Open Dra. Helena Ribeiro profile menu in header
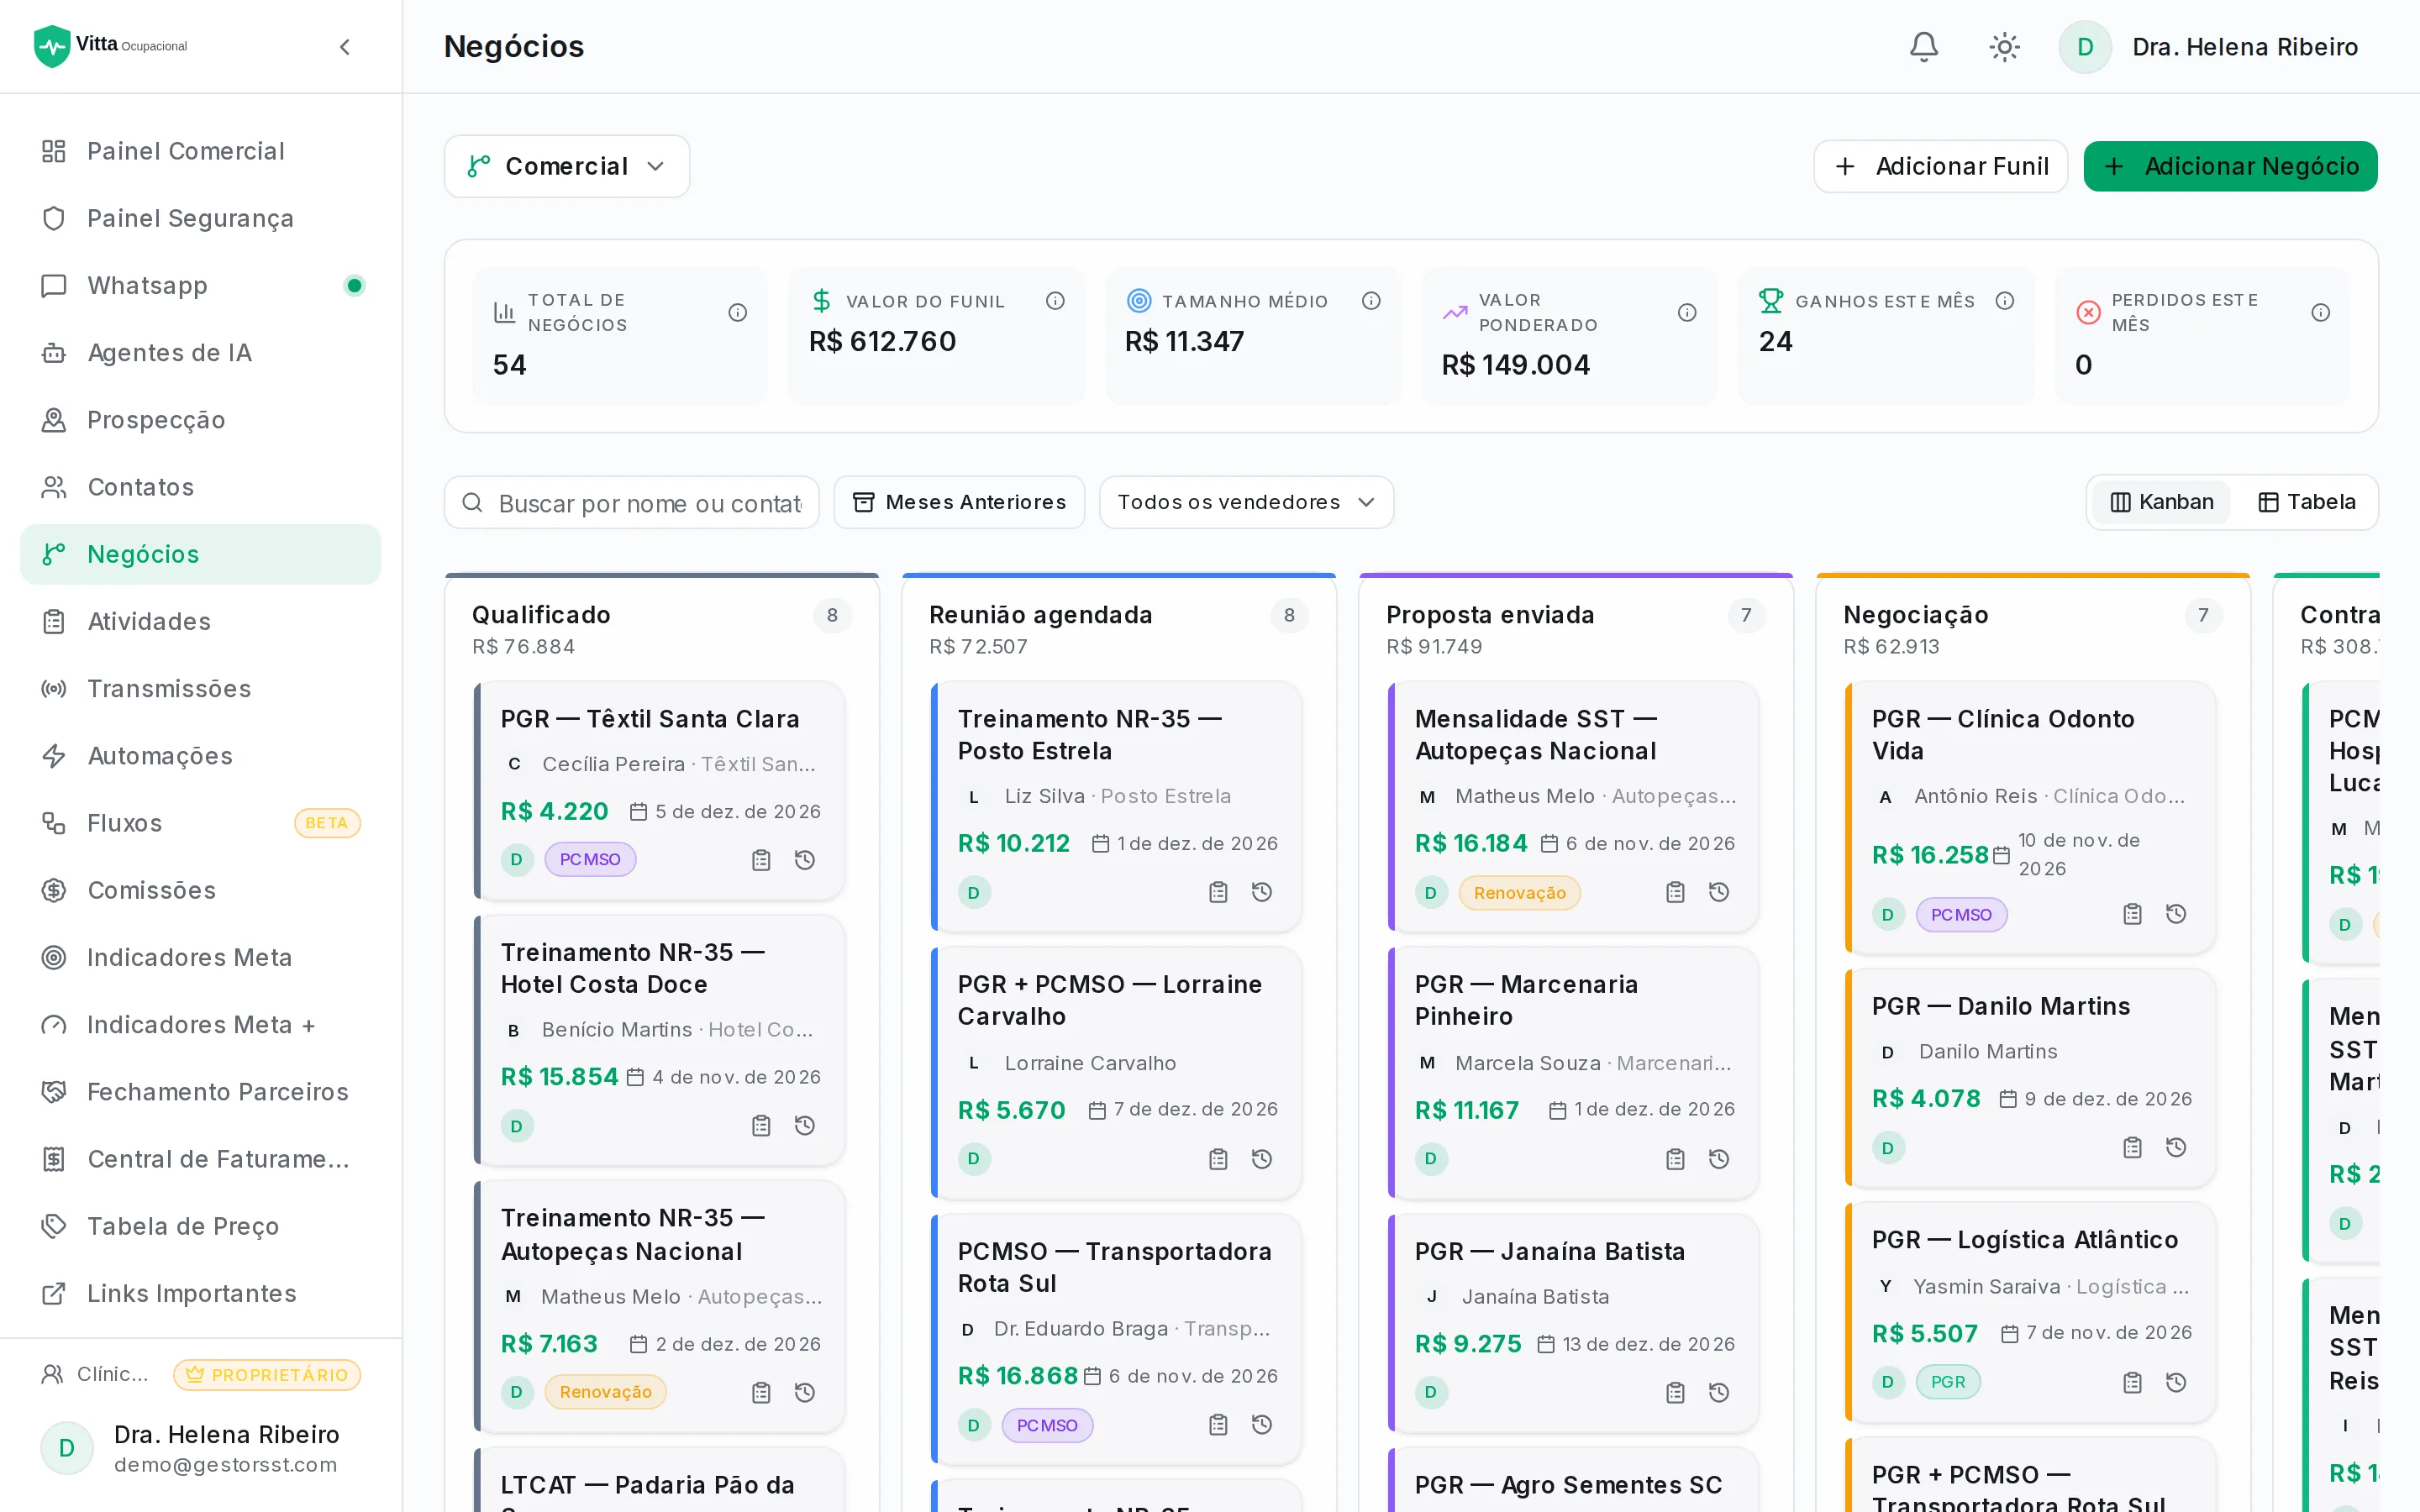This screenshot has height=1512, width=2420. [2208, 47]
